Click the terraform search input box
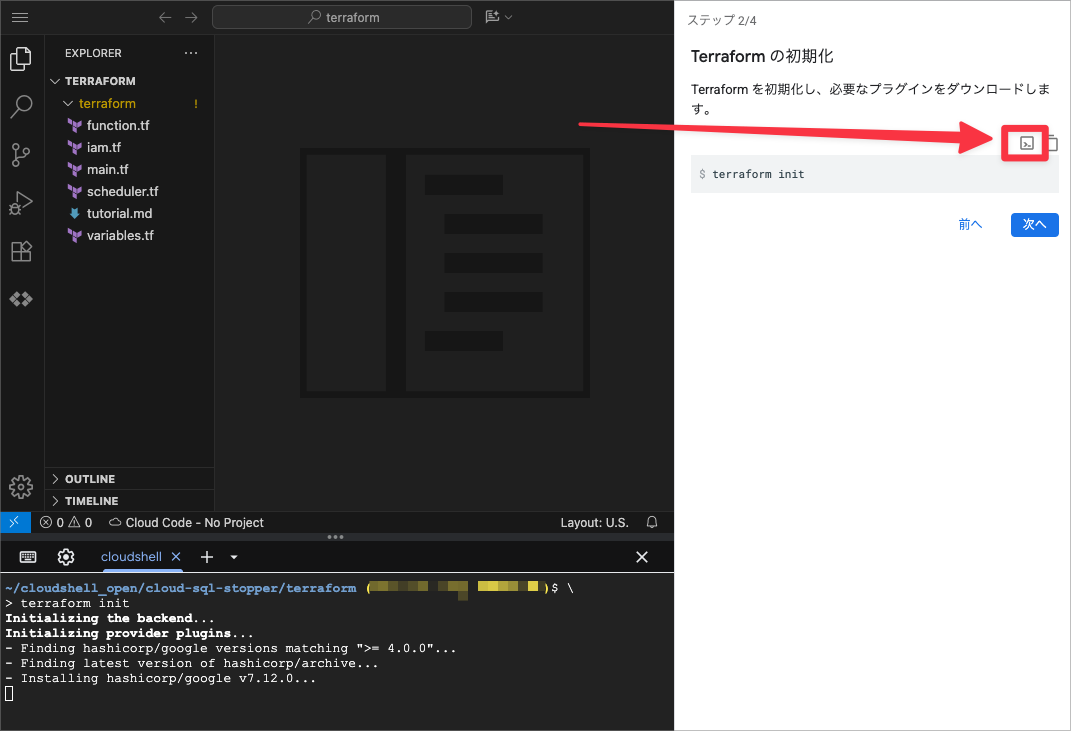Screen dimensions: 1071x731 pos(342,17)
